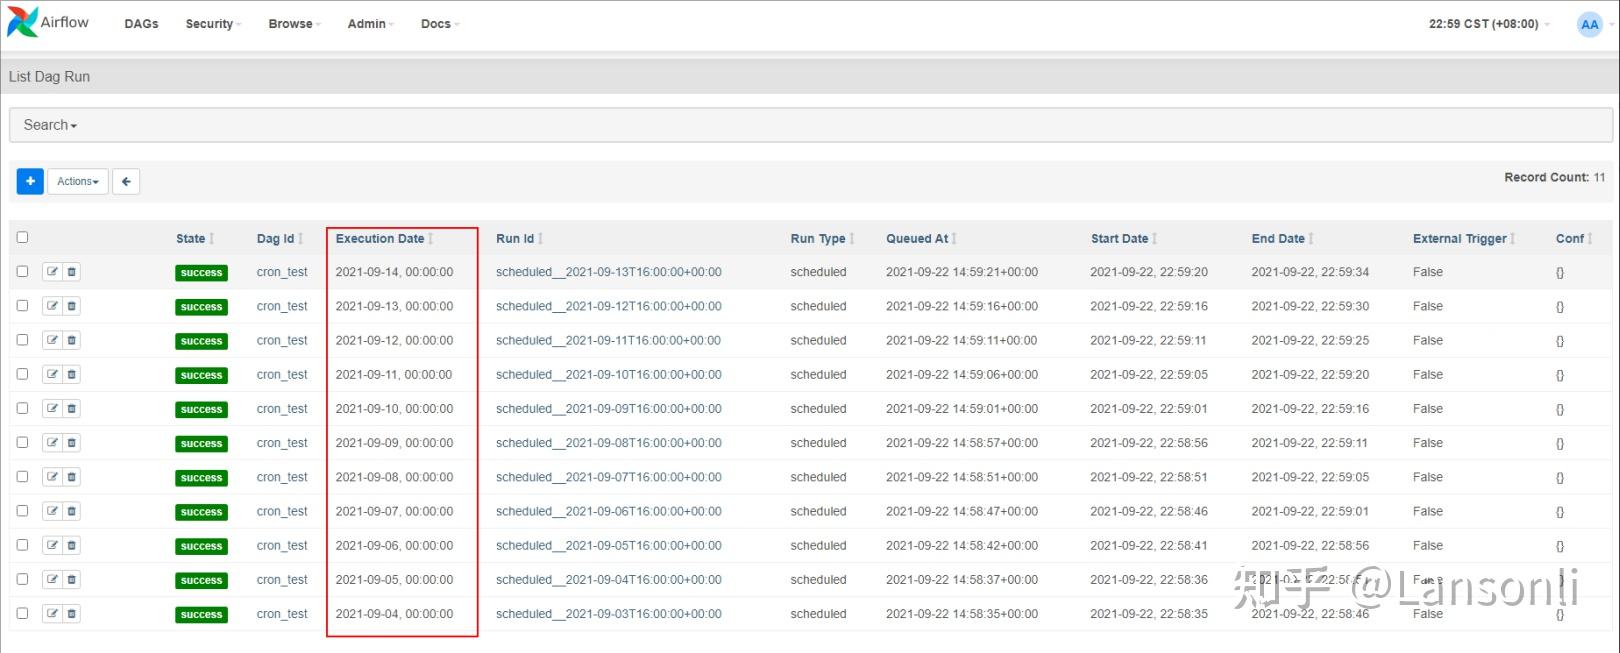This screenshot has height=653, width=1620.
Task: Select checkbox for 2021-09-13 run row
Action: point(22,305)
